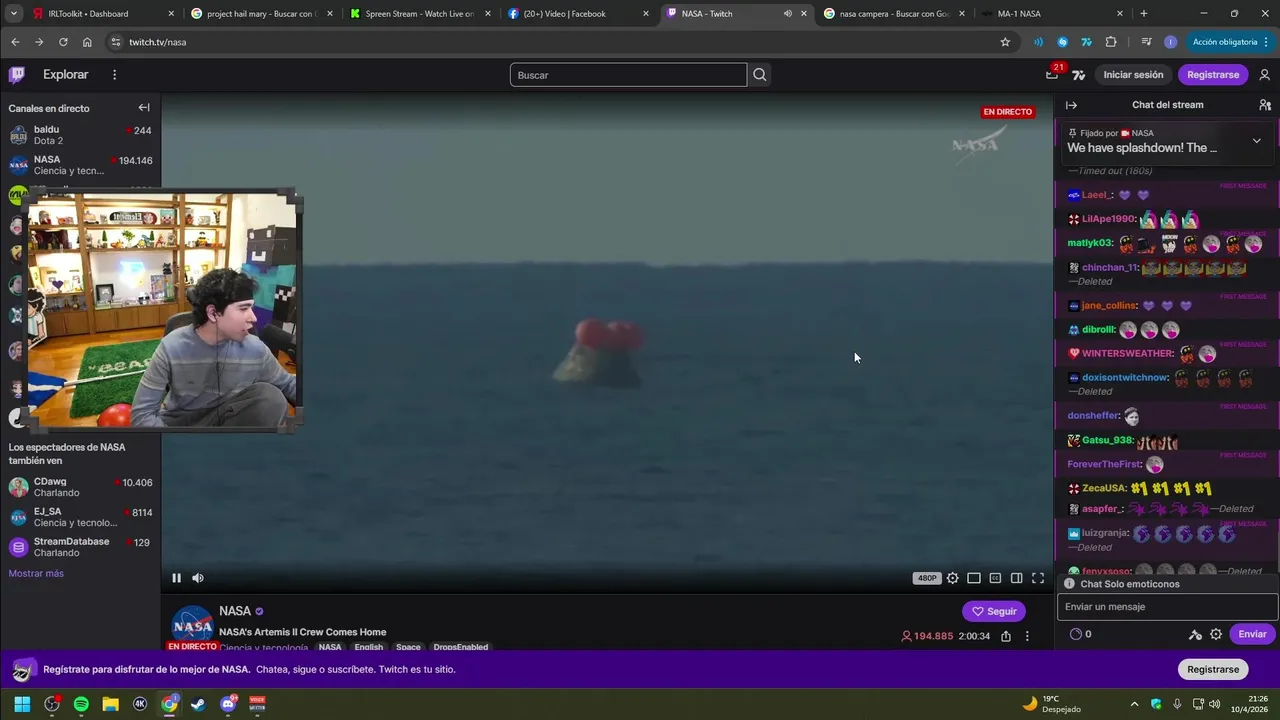Open the video player settings gear
Screen dimensions: 1280x720
[x=952, y=578]
